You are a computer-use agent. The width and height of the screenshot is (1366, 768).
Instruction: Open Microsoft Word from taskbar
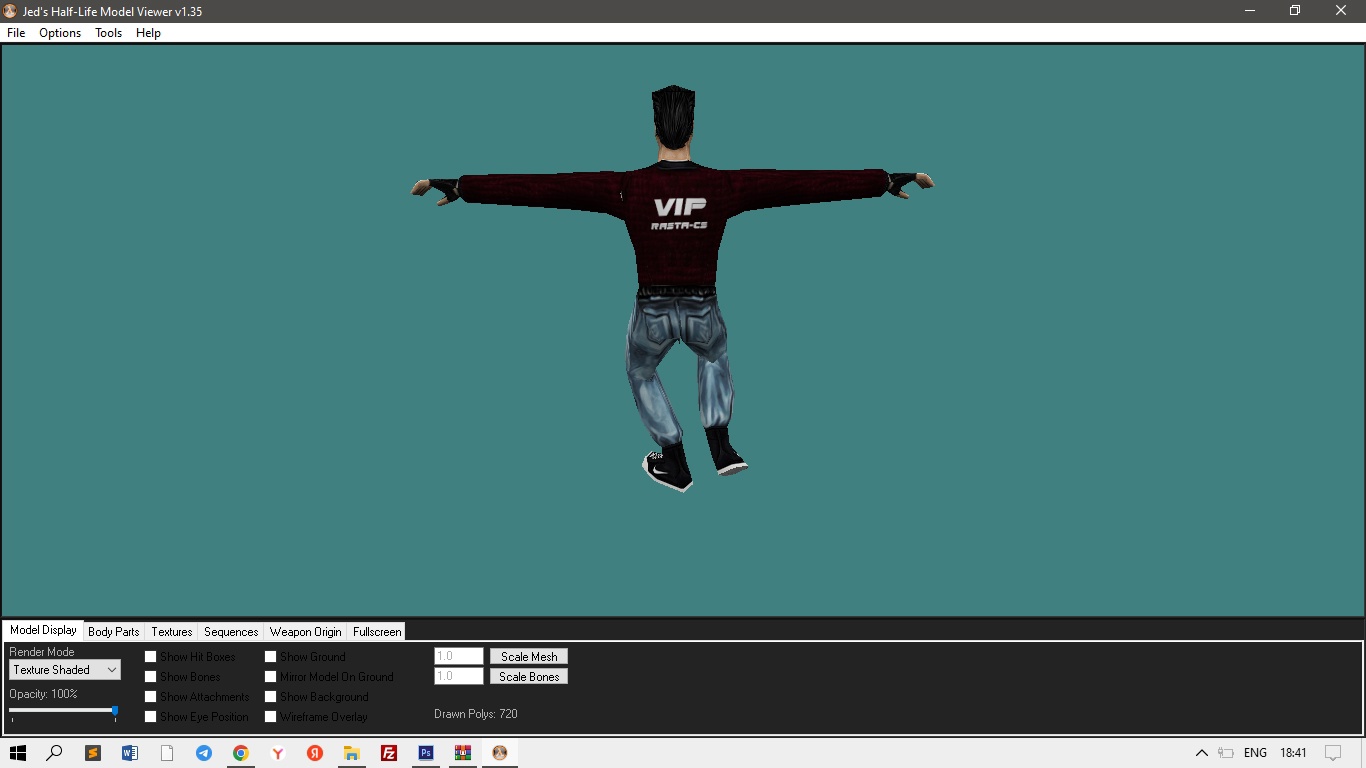130,753
